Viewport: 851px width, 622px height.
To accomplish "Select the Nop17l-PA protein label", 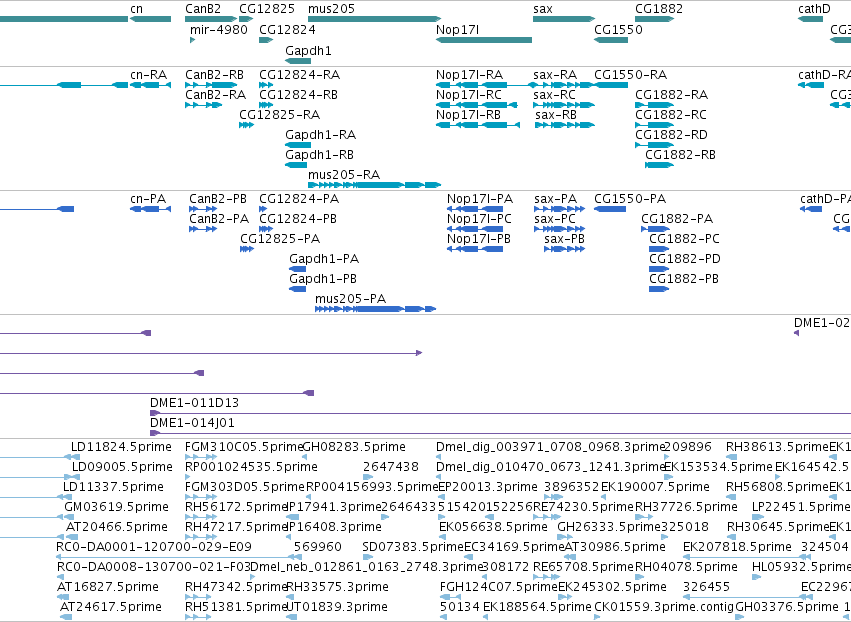I will (x=480, y=199).
